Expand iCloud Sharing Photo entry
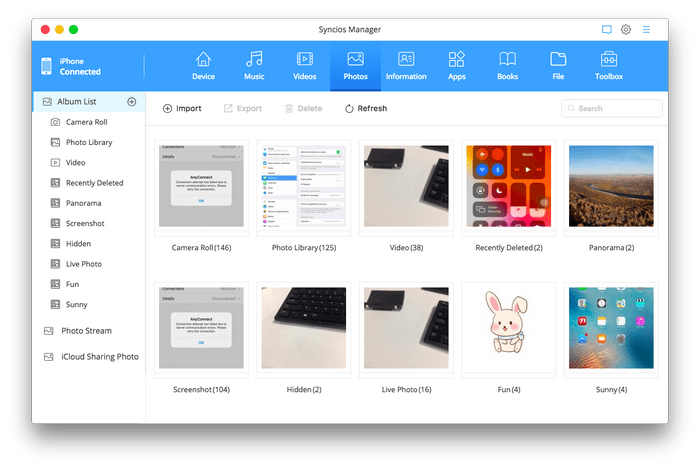This screenshot has width=700, height=469. pyautogui.click(x=99, y=356)
